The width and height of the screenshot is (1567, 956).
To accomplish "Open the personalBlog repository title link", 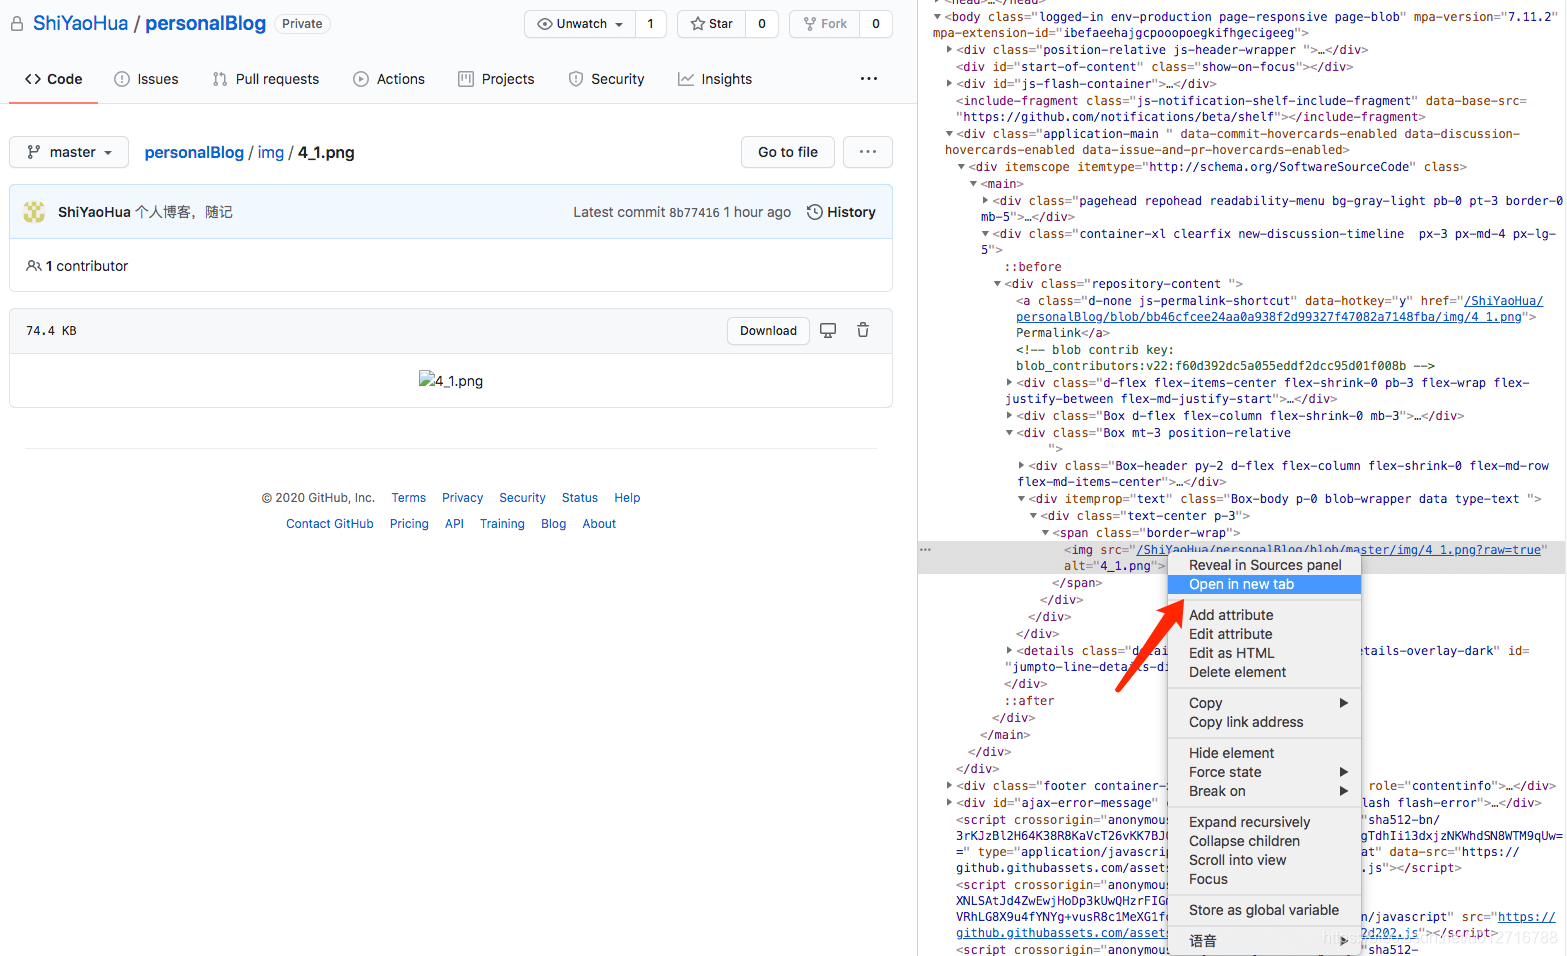I will click(x=206, y=23).
